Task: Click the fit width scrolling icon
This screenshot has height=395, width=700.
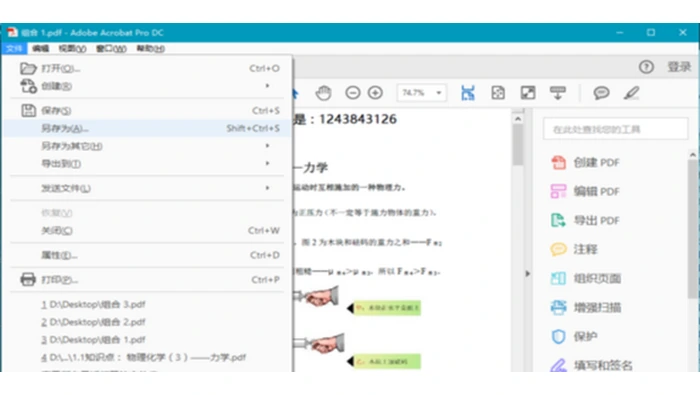Action: point(468,93)
